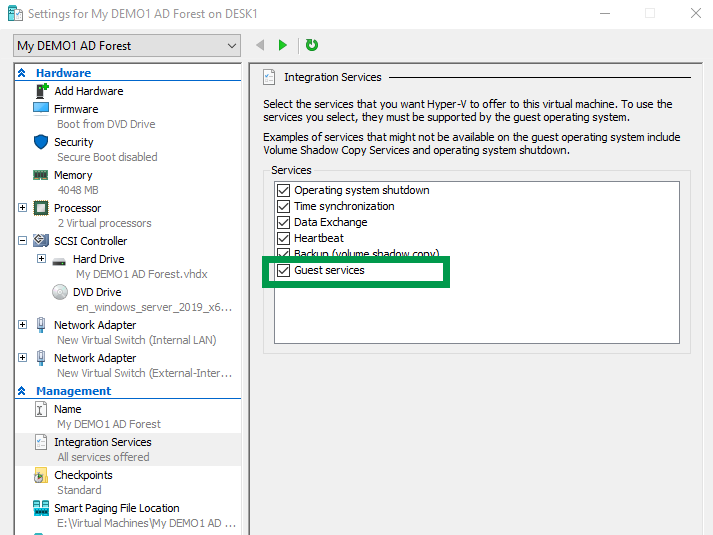Toggle the Time synchronization checkbox

(x=284, y=206)
